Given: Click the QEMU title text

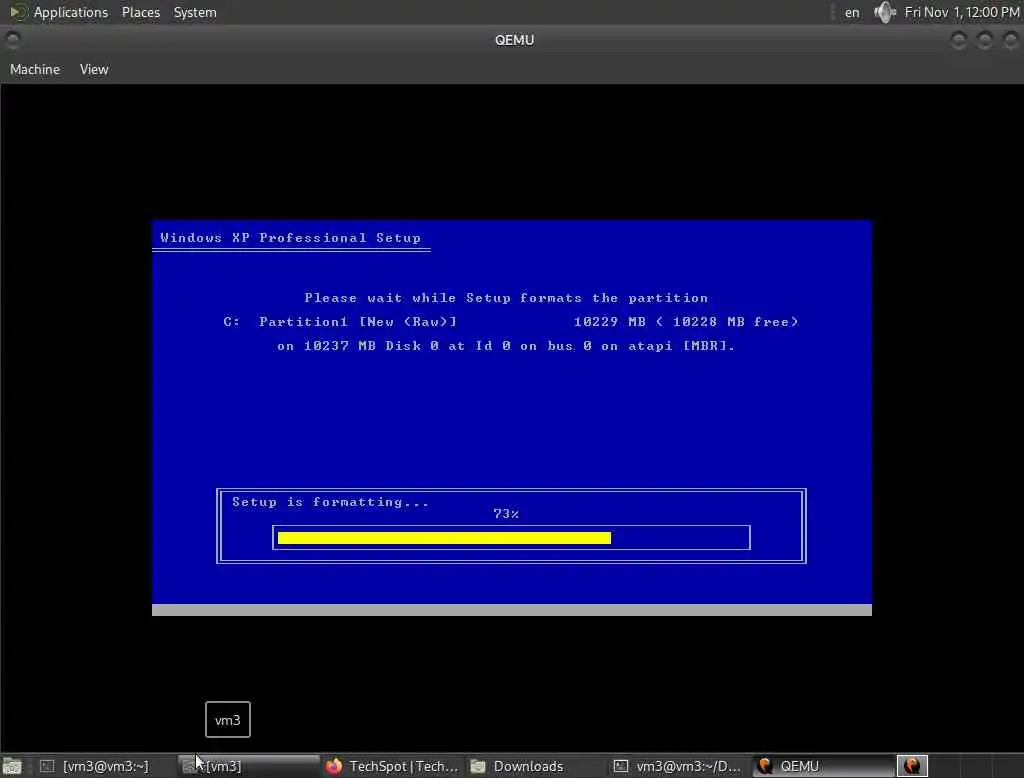Looking at the screenshot, I should [515, 40].
